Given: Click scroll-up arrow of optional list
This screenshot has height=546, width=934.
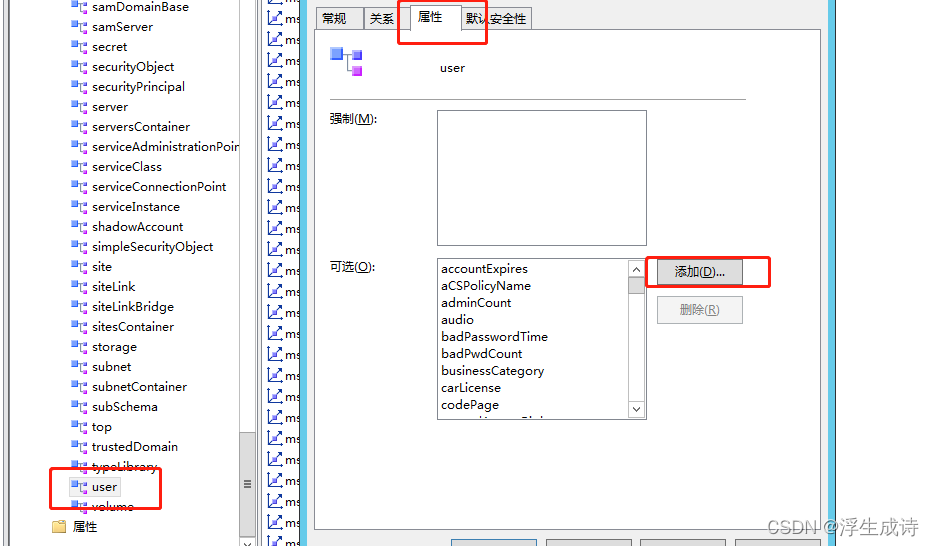Looking at the screenshot, I should pos(636,269).
